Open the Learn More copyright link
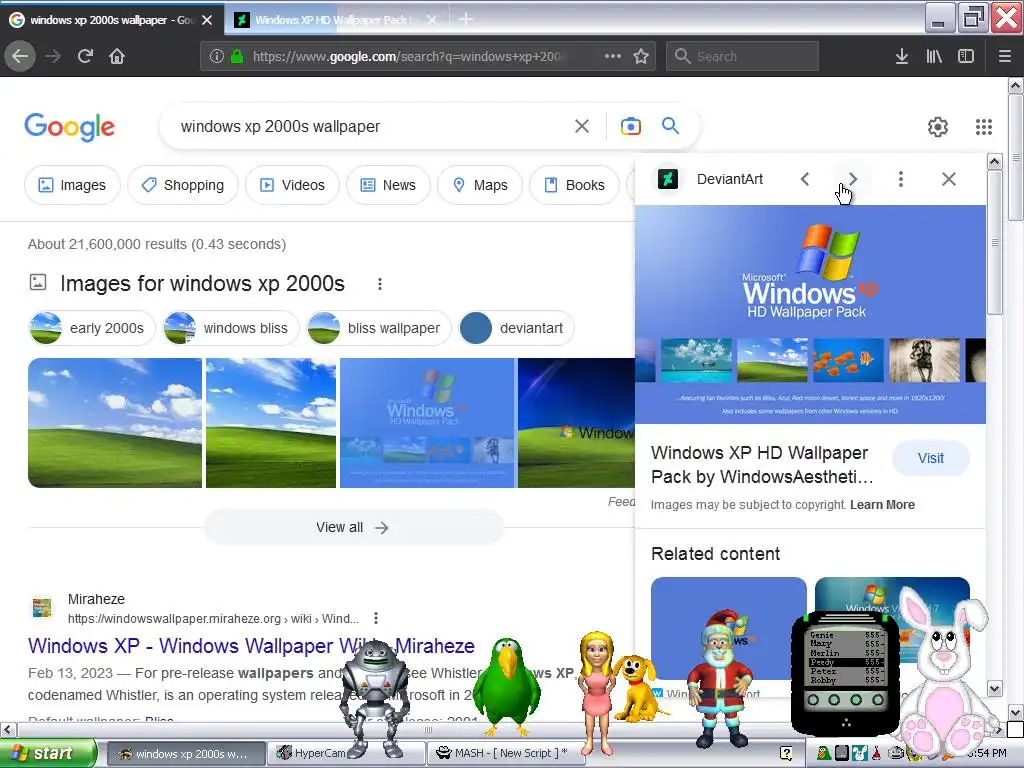This screenshot has height=768, width=1024. [x=882, y=505]
